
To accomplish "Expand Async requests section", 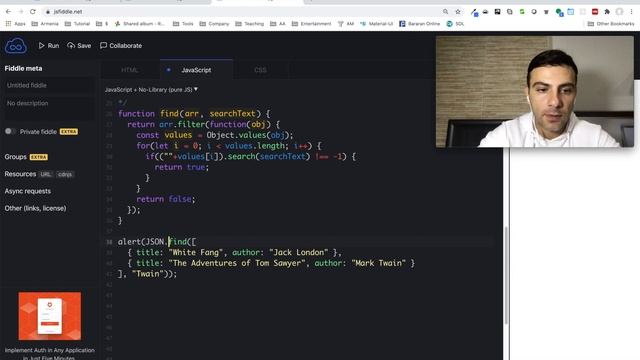I will point(28,191).
